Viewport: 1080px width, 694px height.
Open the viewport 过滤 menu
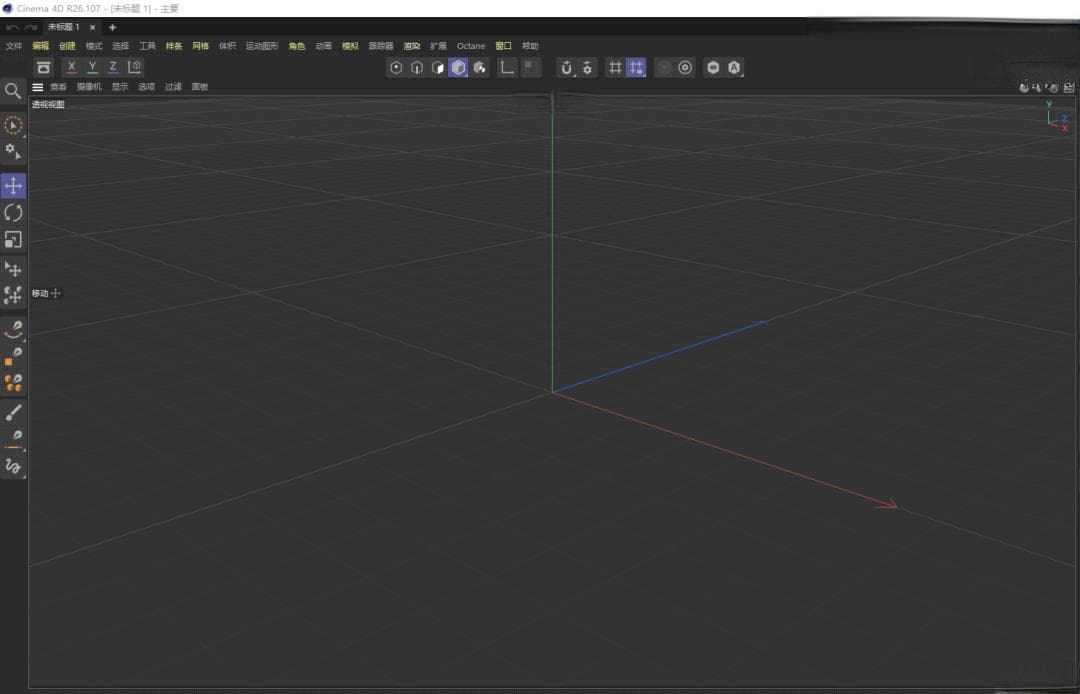tap(173, 87)
